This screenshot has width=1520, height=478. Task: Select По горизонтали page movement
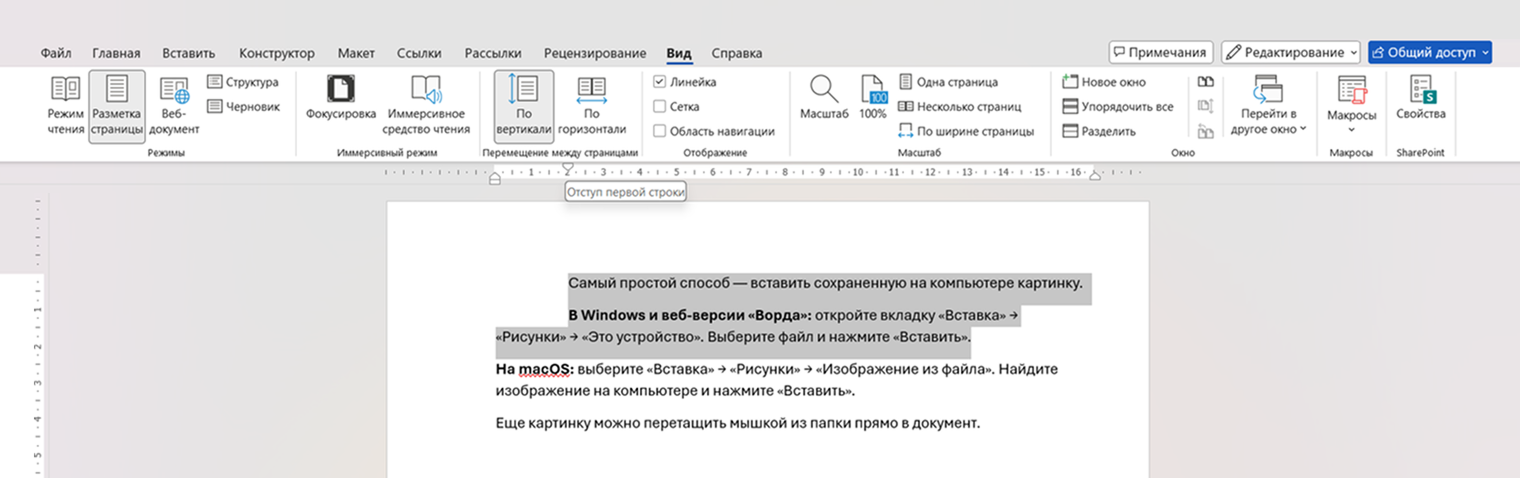click(x=591, y=106)
